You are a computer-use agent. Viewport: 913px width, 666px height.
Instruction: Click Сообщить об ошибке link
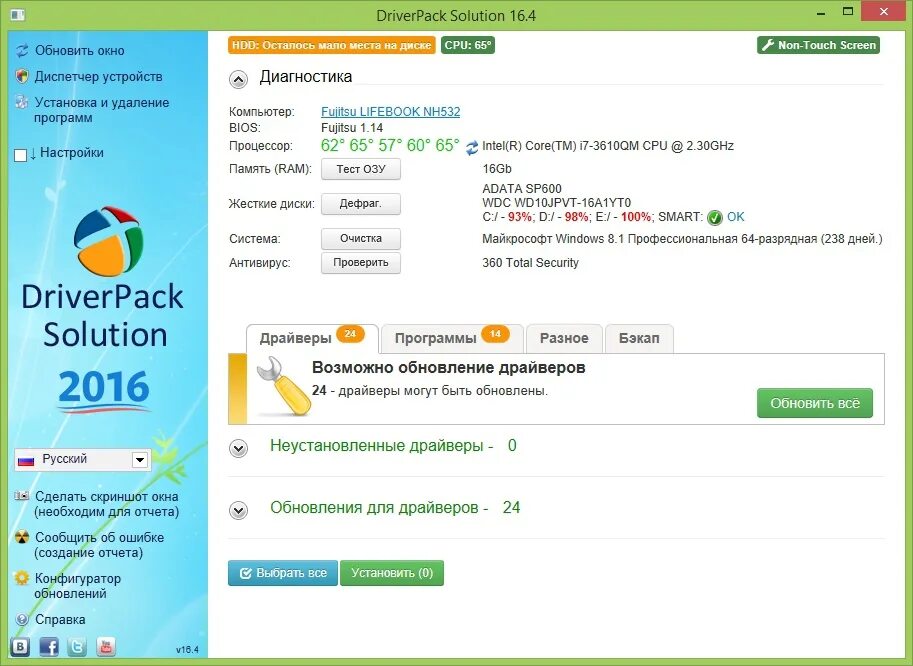pos(99,545)
